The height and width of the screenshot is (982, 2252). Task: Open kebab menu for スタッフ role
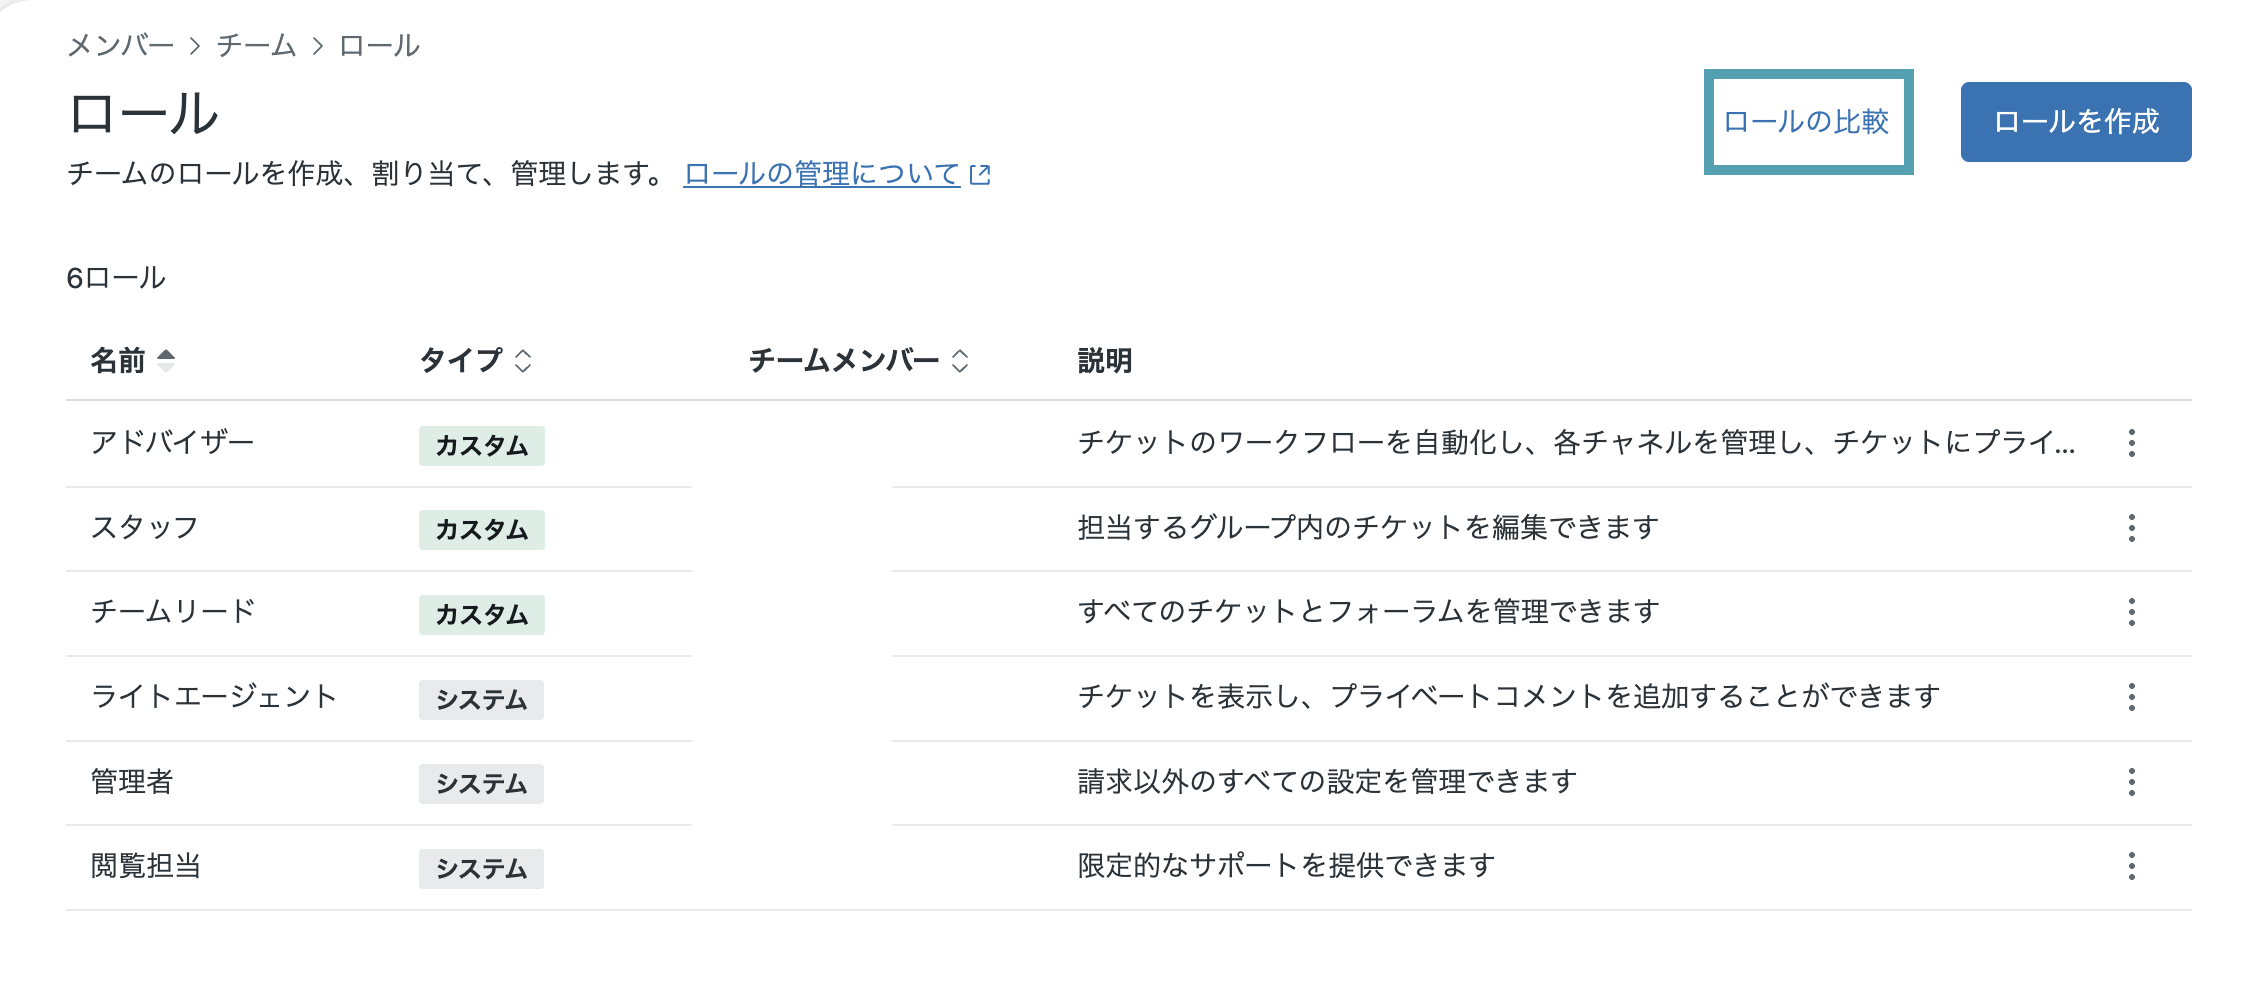(x=2131, y=528)
